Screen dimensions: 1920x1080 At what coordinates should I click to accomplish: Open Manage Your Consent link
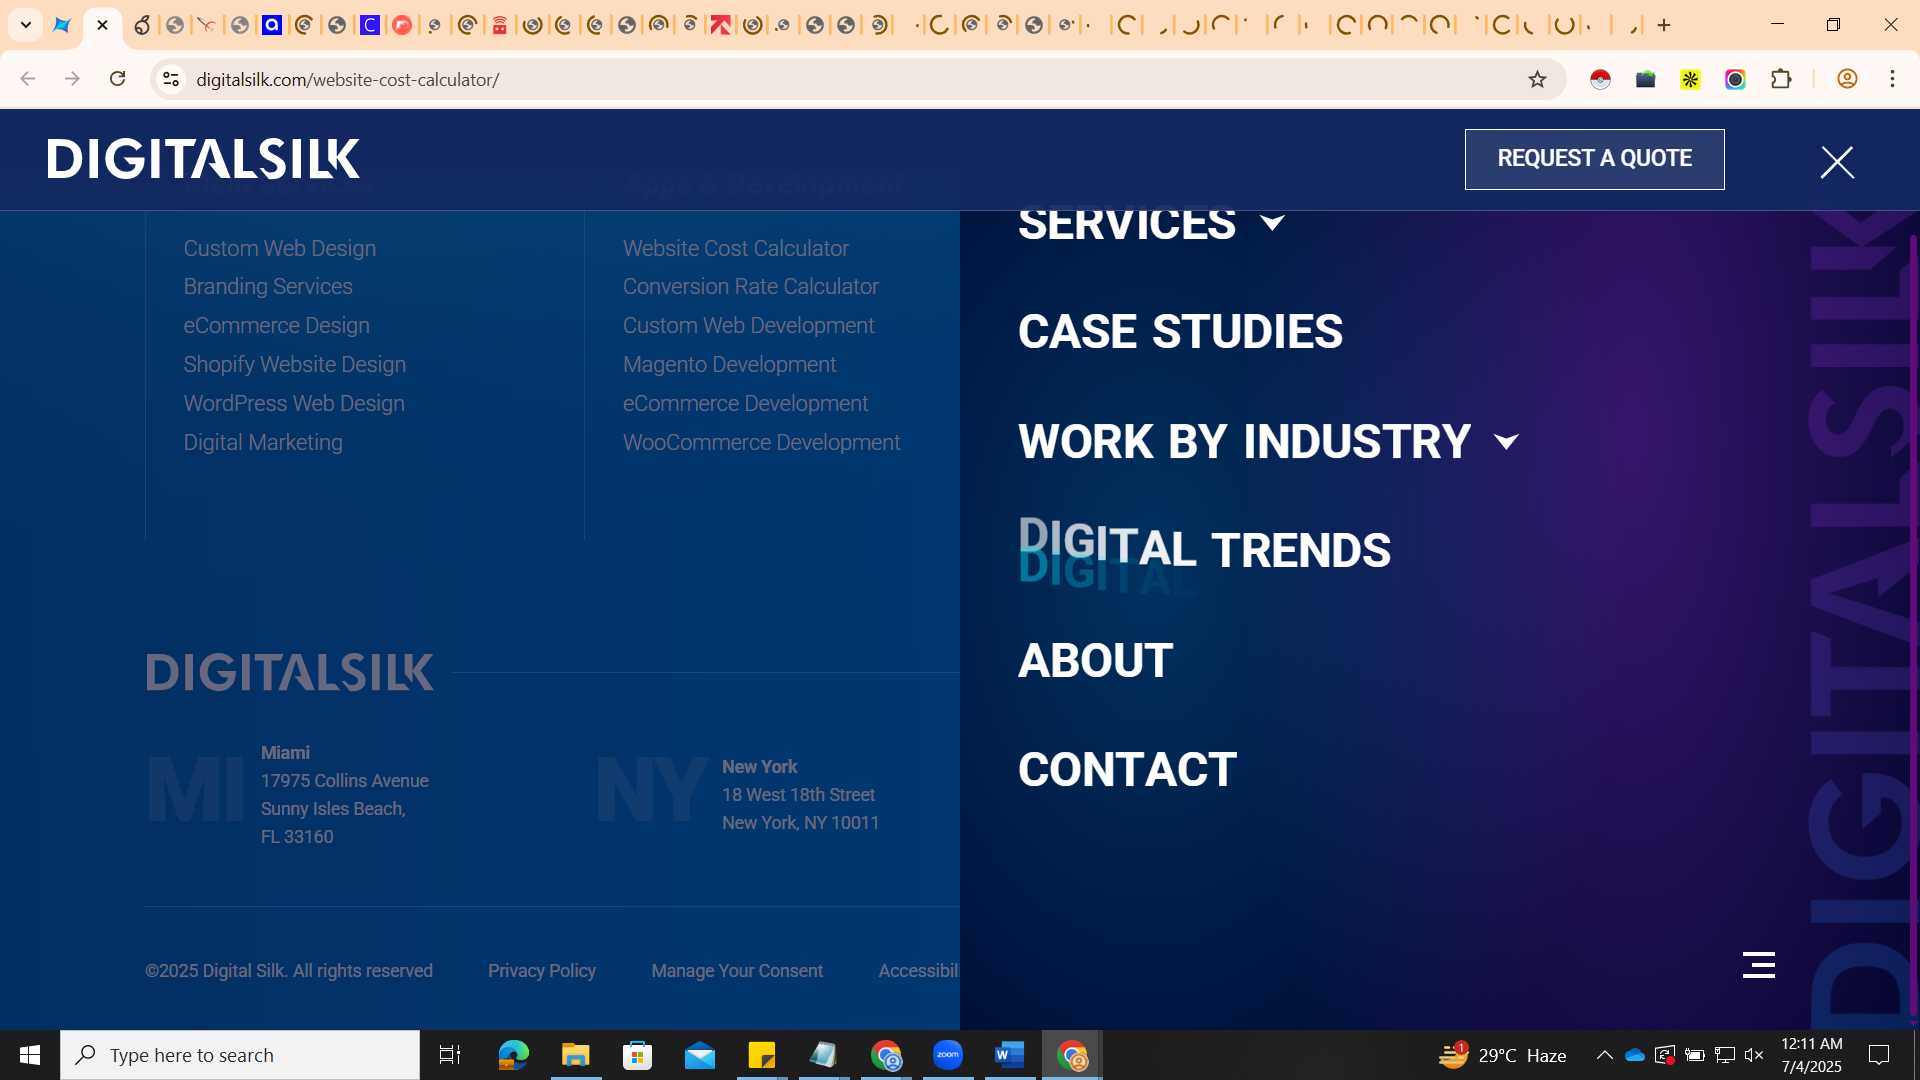pyautogui.click(x=737, y=971)
